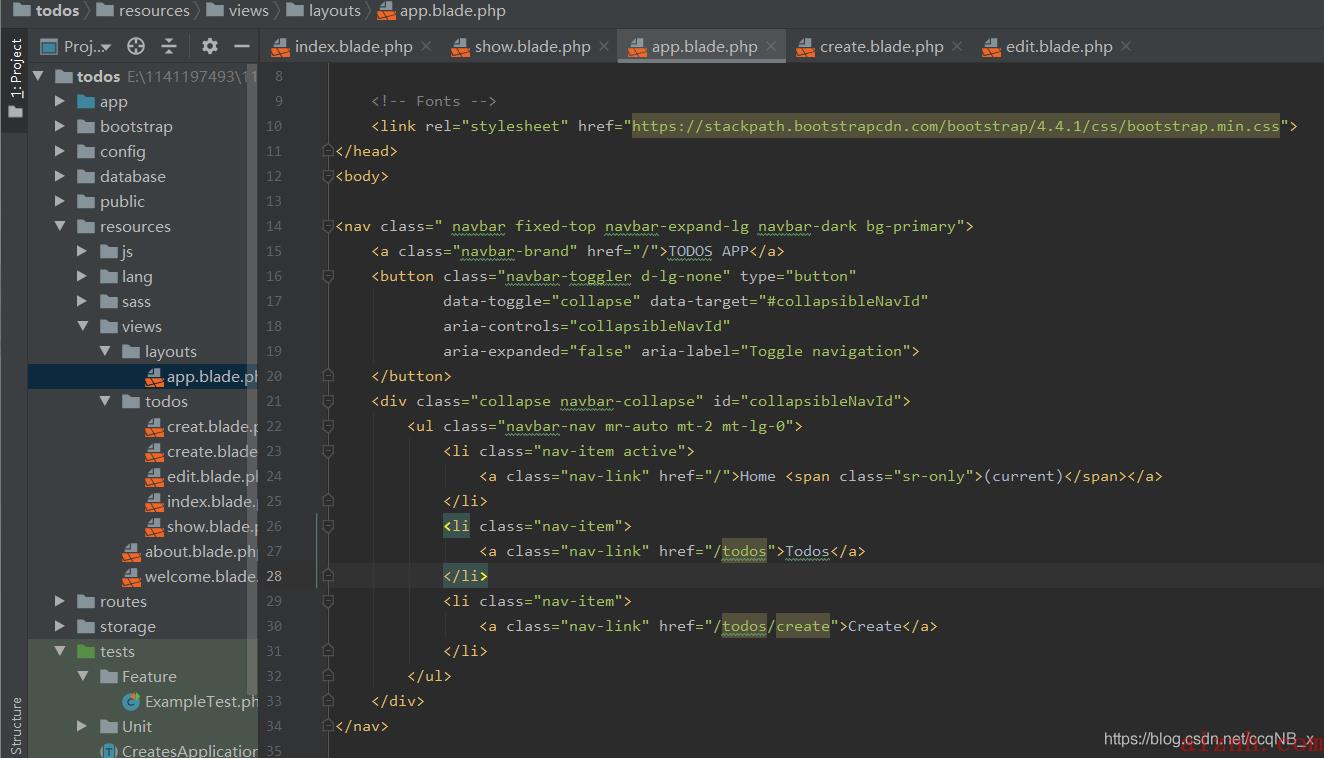
Task: Toggle the 1: Project tool window button
Action: pyautogui.click(x=15, y=78)
